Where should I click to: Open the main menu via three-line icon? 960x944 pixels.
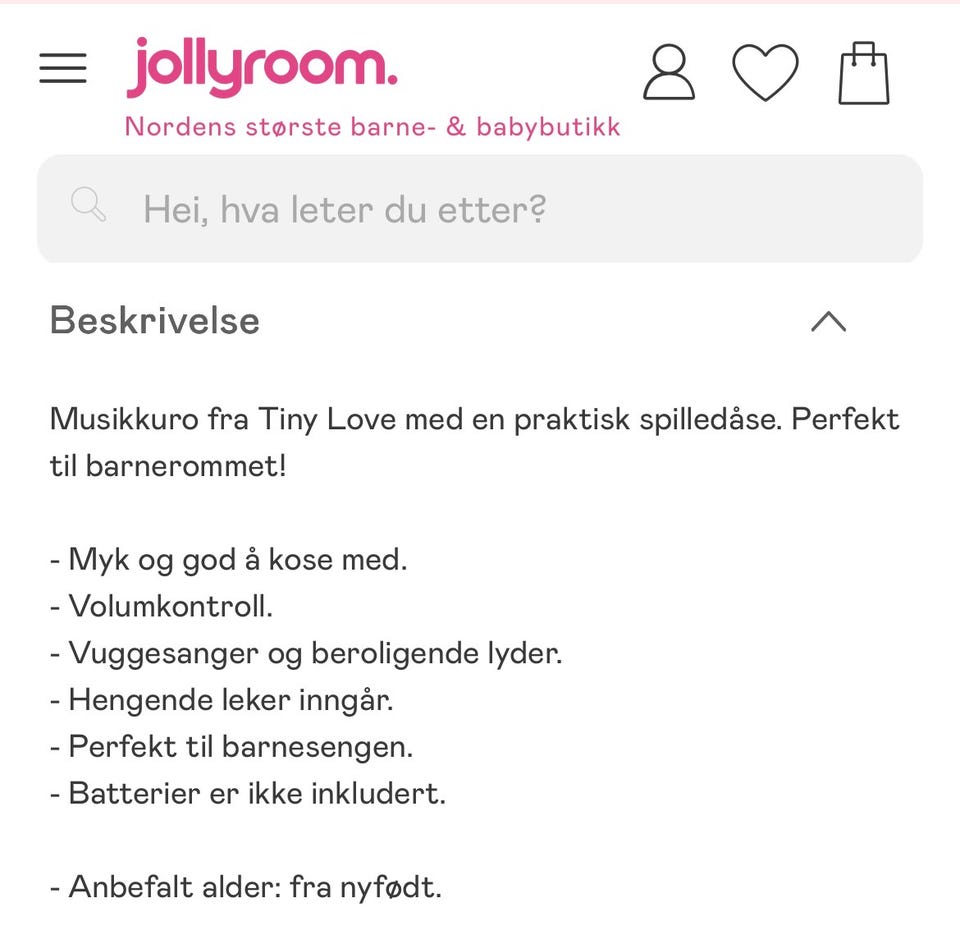click(x=62, y=68)
